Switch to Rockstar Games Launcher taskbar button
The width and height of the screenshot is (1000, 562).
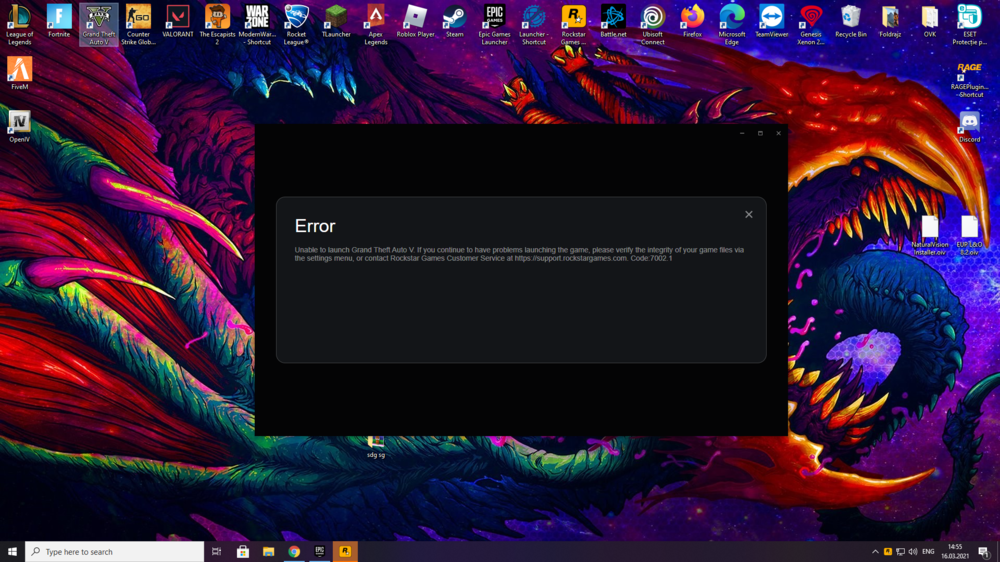click(345, 551)
